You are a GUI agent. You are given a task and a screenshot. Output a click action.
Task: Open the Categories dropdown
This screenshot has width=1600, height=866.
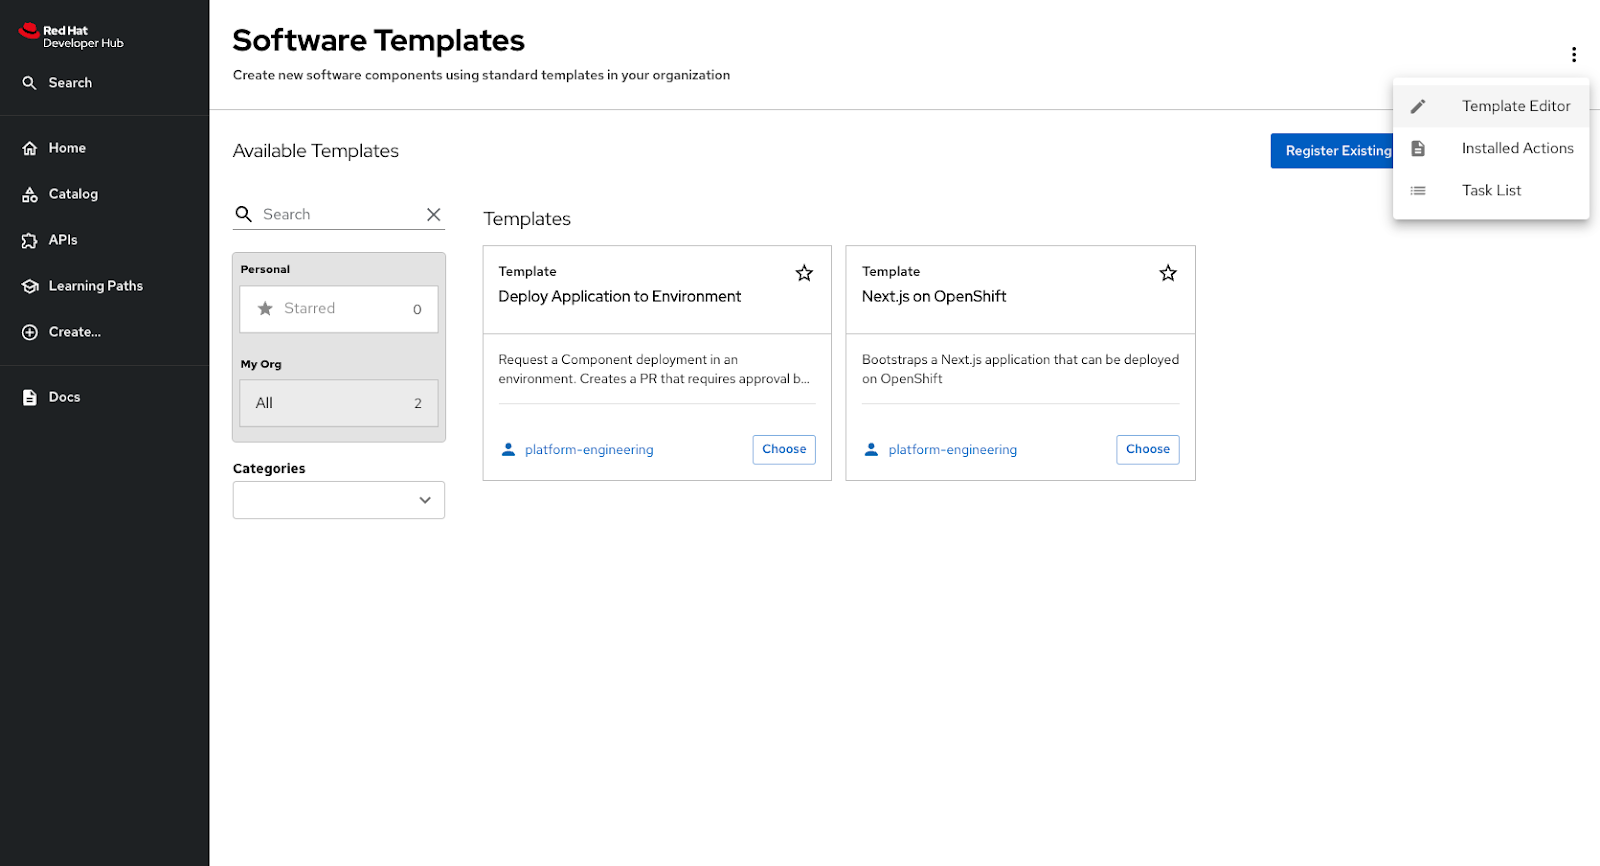339,500
